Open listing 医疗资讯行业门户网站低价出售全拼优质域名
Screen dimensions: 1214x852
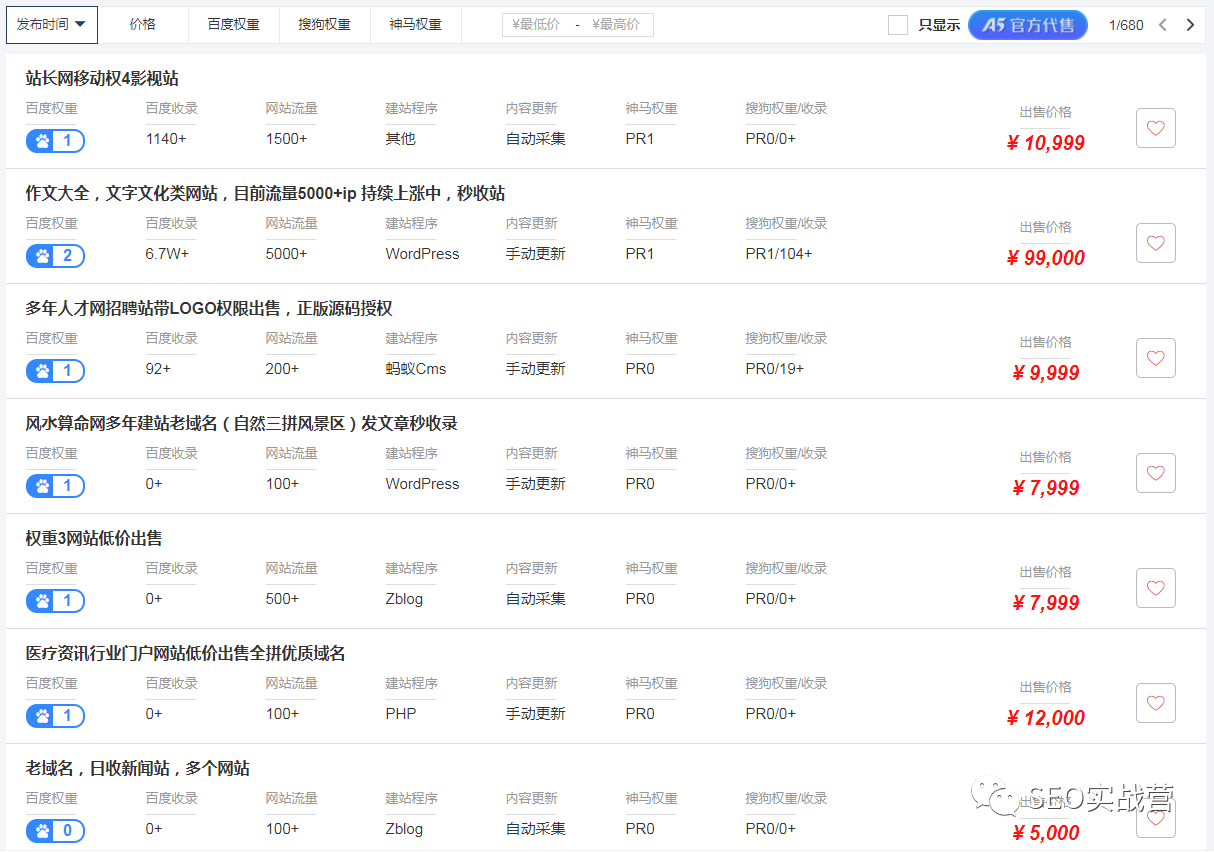tap(185, 654)
